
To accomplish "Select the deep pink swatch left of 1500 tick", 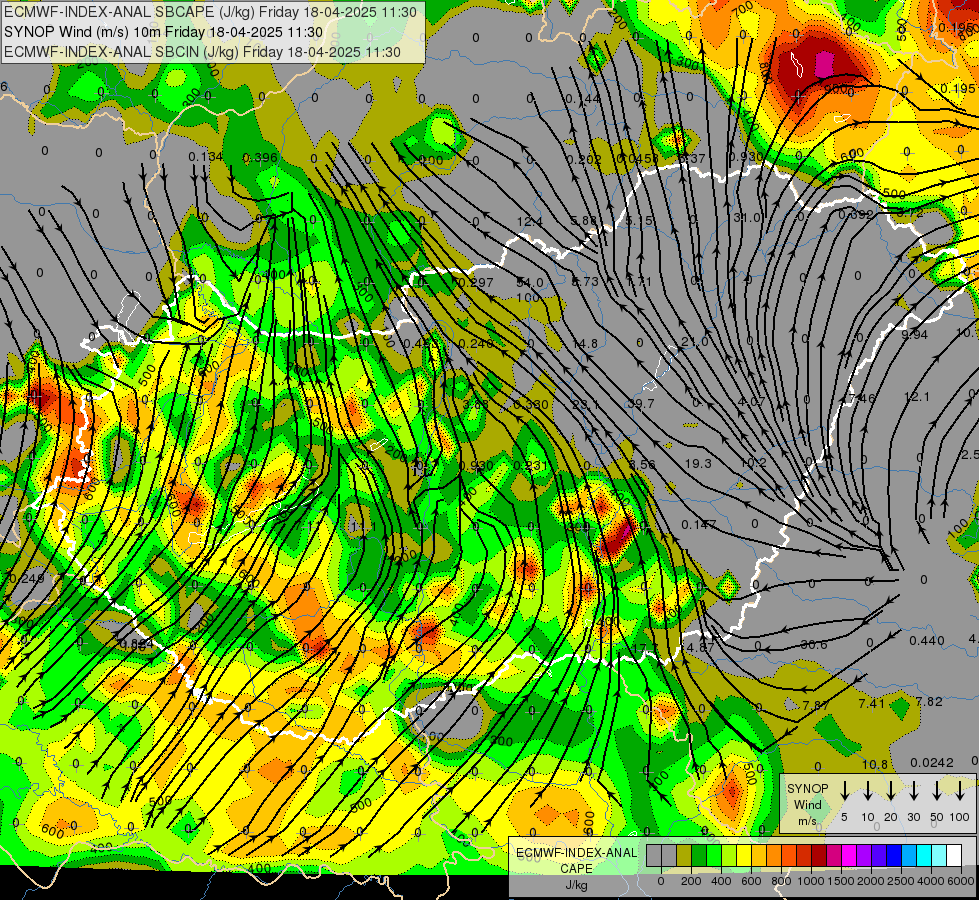I will coord(835,855).
